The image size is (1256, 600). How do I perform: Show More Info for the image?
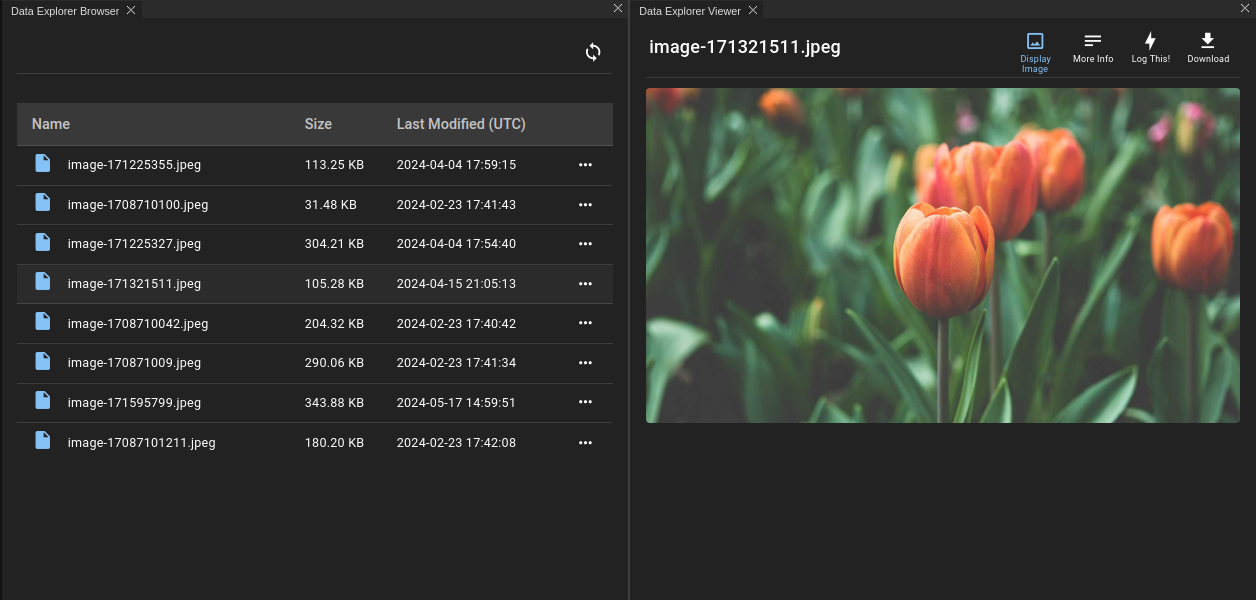click(1093, 48)
